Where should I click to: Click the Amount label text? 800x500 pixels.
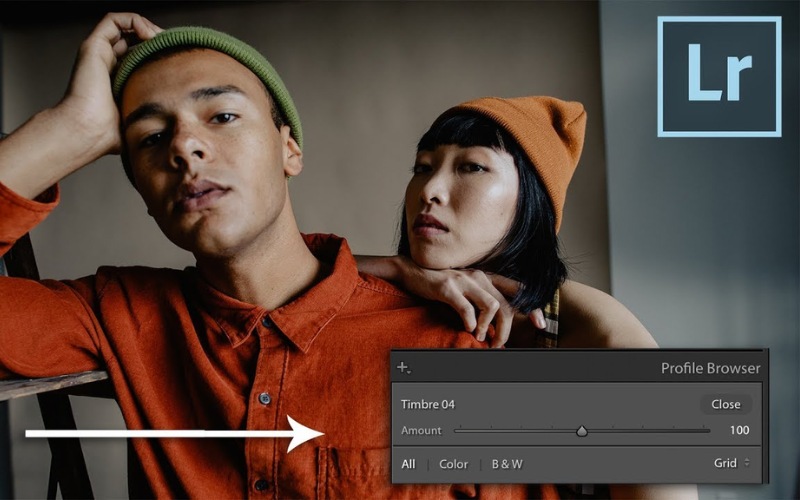pos(421,431)
